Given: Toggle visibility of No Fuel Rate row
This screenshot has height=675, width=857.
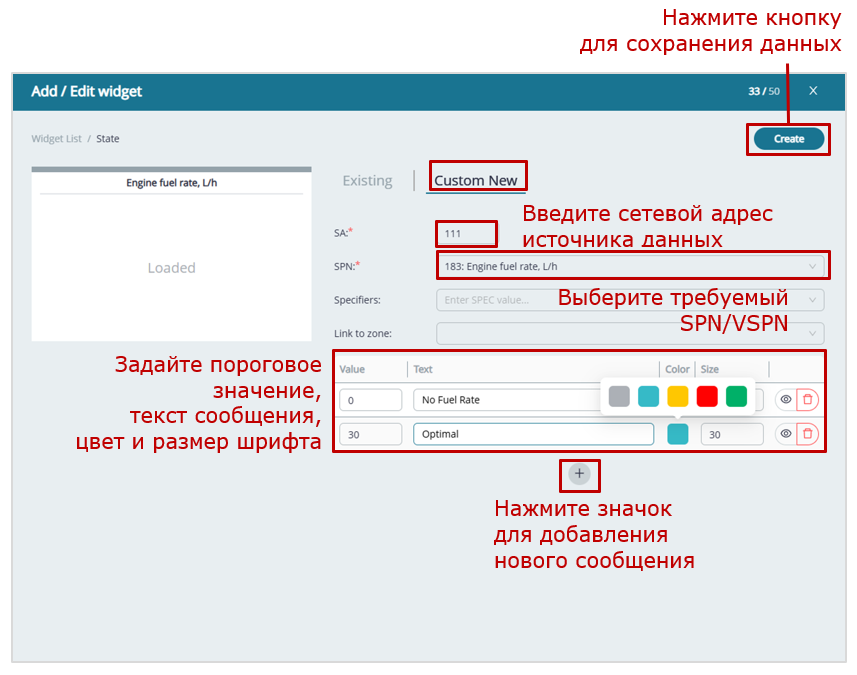Looking at the screenshot, I should tap(786, 400).
